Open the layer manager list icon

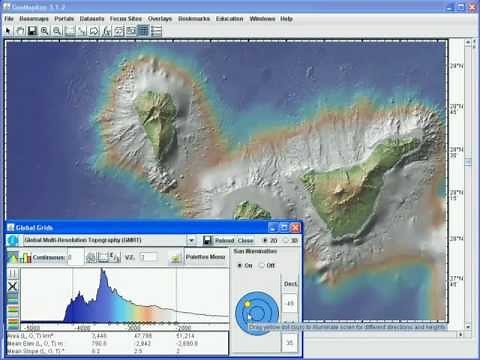tap(156, 31)
